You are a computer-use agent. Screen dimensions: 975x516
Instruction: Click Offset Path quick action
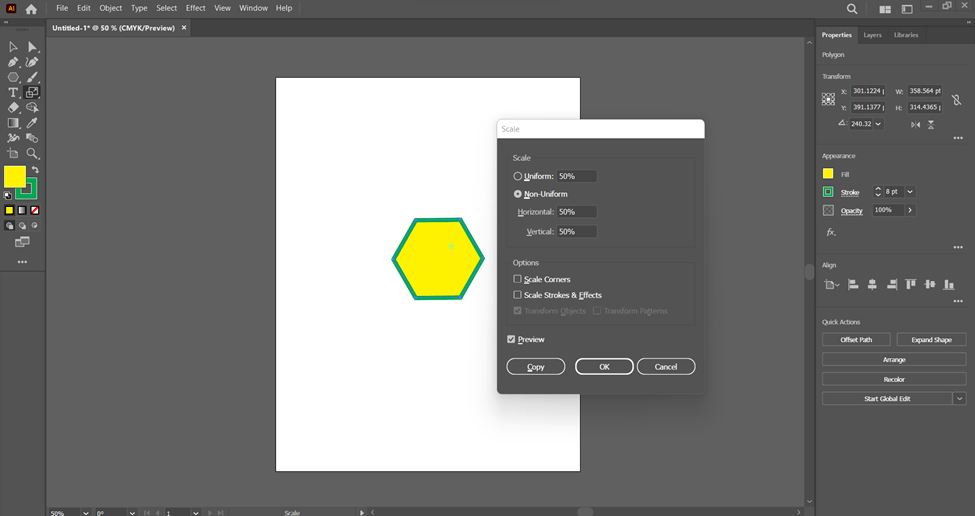click(x=856, y=339)
